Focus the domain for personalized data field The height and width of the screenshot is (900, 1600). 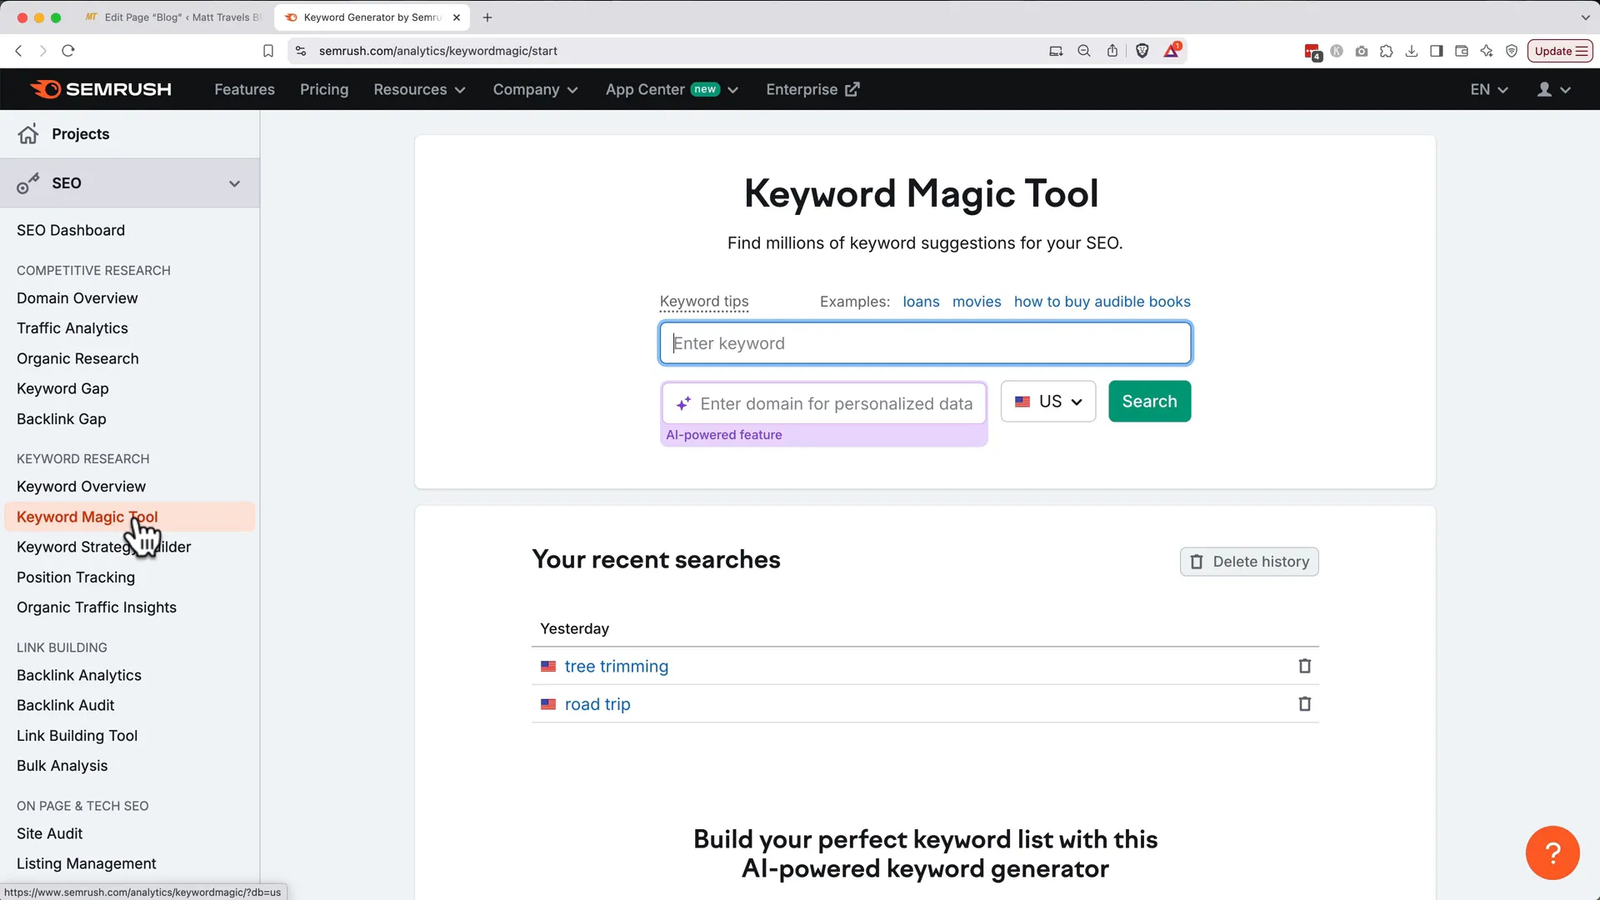(x=824, y=403)
